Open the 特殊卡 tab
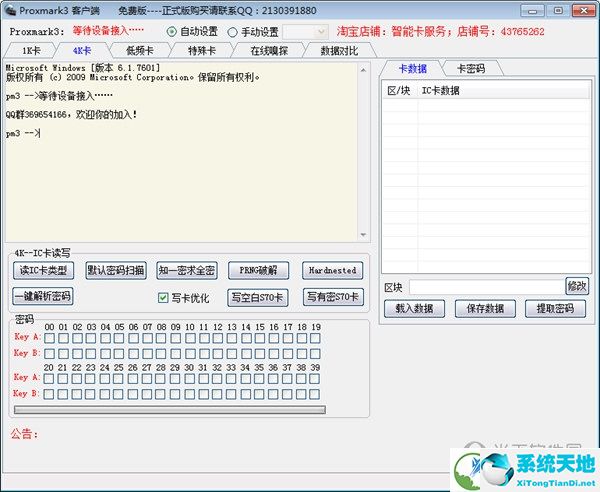This screenshot has width=600, height=492. 202,51
